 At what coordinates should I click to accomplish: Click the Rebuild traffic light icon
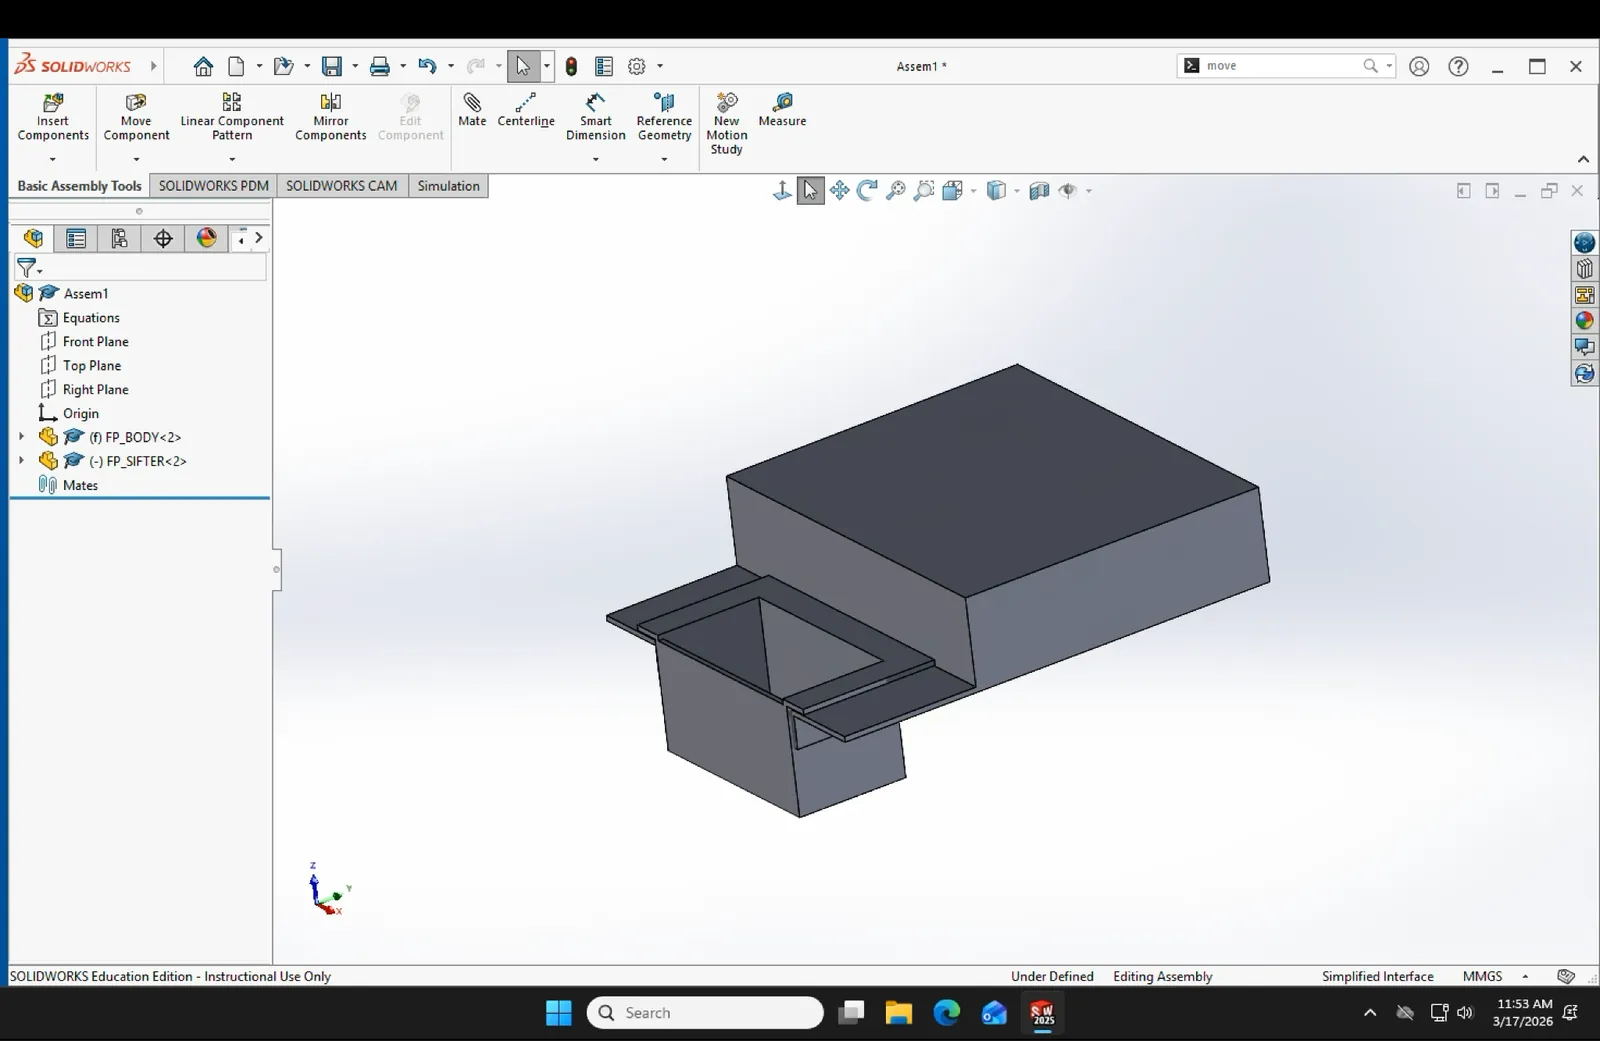(571, 66)
